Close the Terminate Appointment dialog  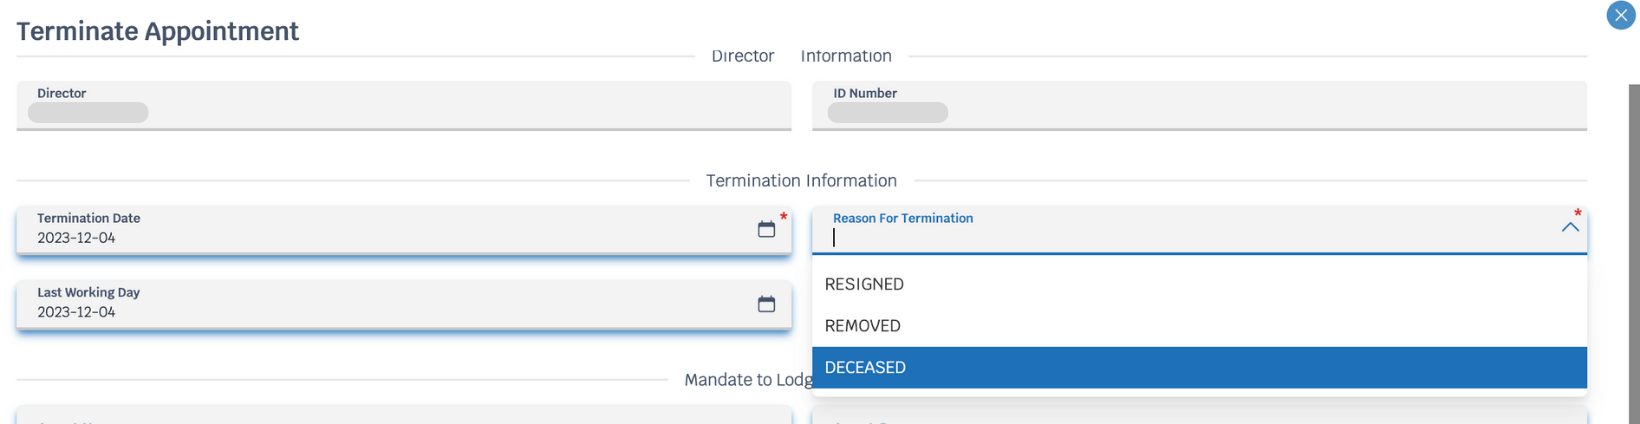point(1620,16)
